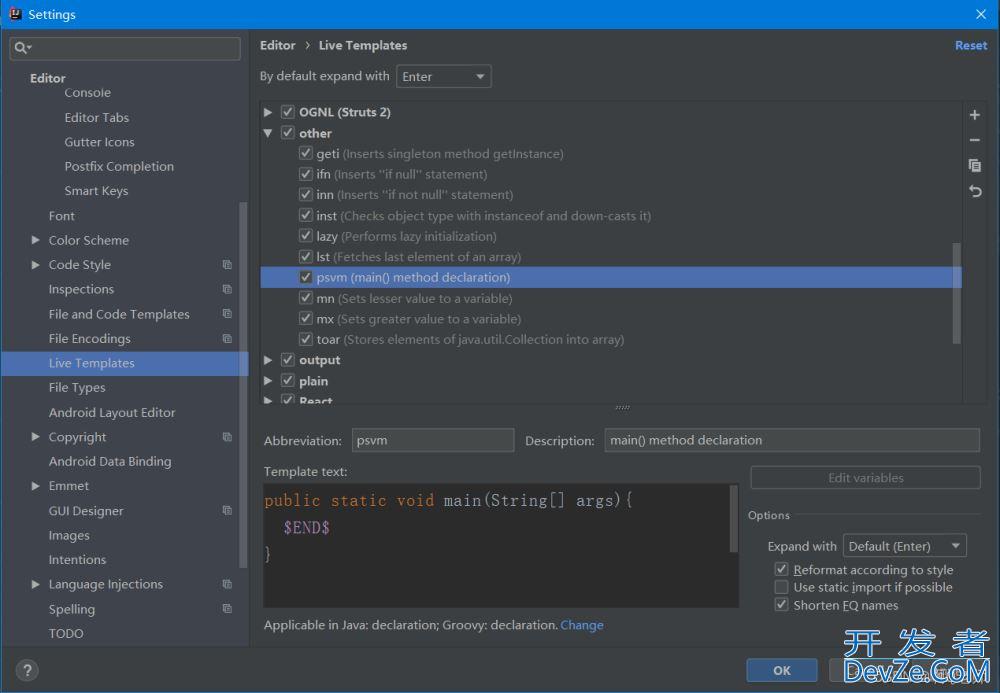Expand the output template group
The height and width of the screenshot is (693, 1000).
pyautogui.click(x=268, y=360)
